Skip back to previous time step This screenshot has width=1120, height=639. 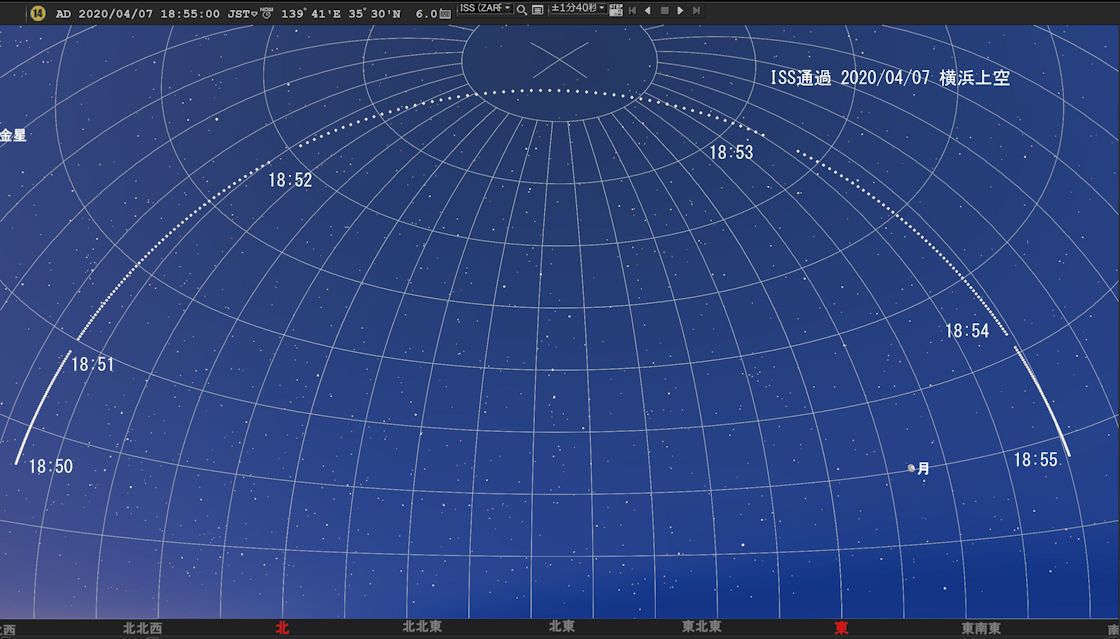[632, 10]
